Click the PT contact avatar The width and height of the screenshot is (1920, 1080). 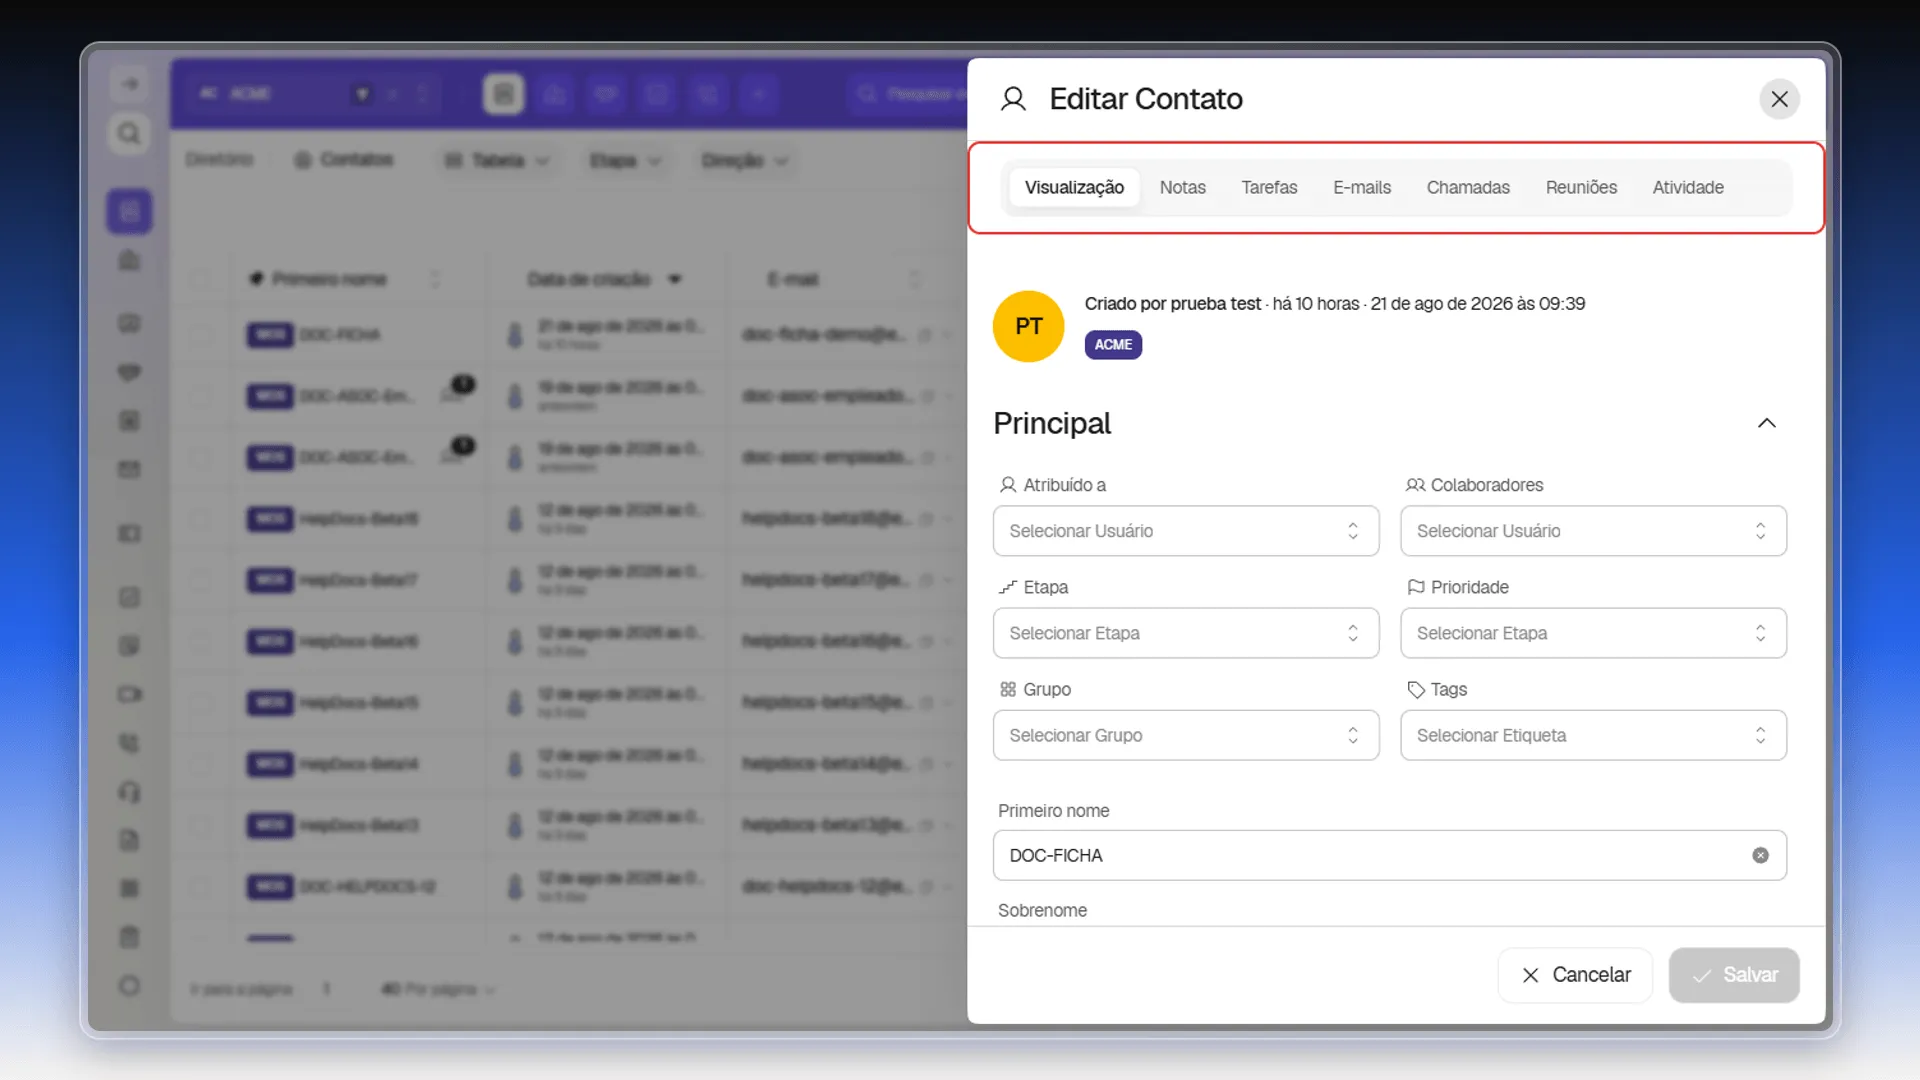coord(1028,326)
